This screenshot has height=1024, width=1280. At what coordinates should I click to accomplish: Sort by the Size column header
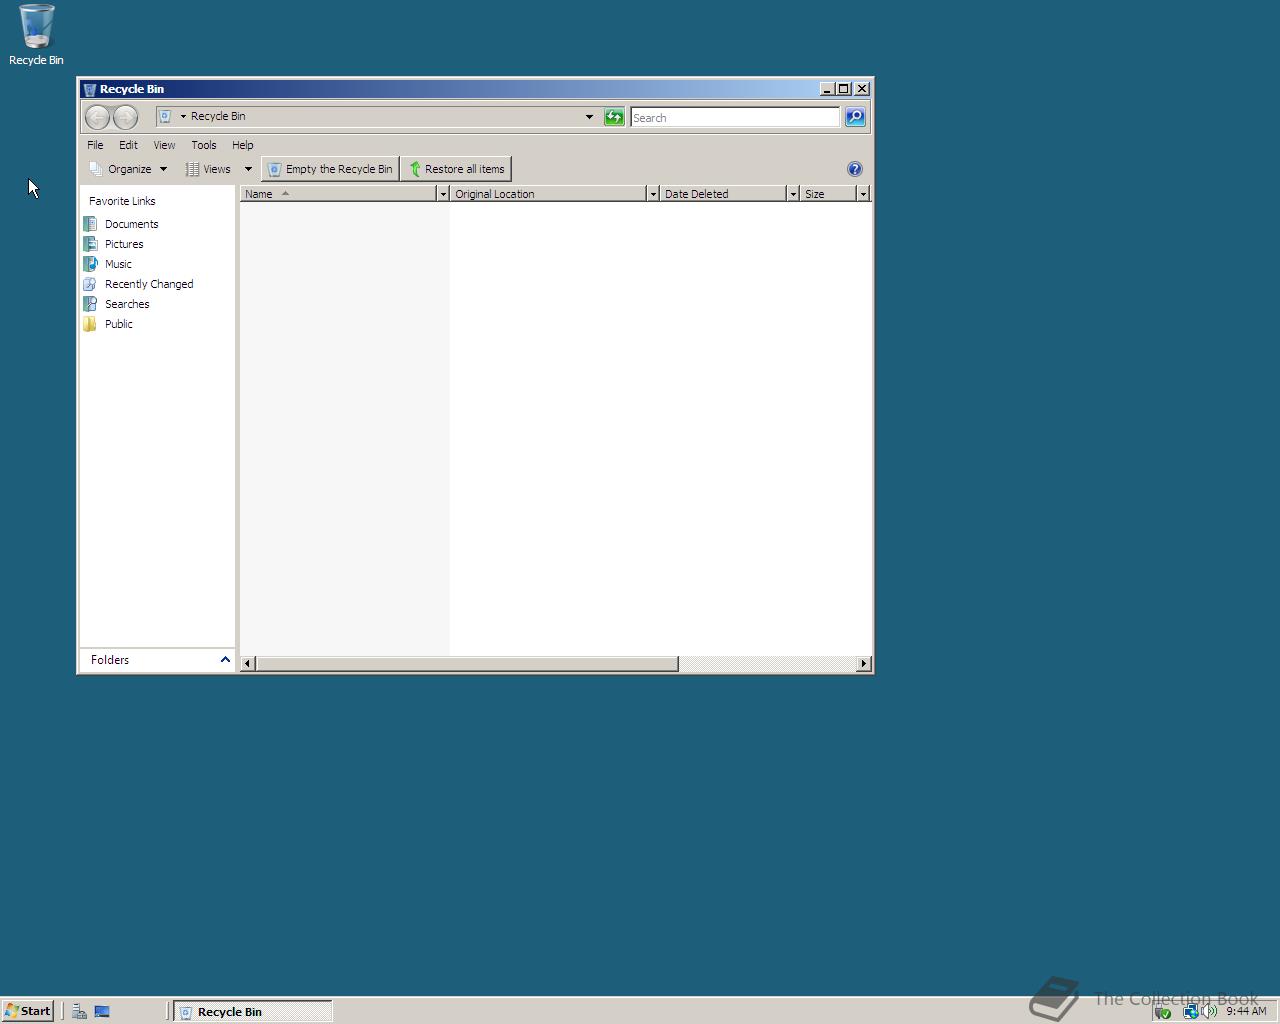[828, 194]
